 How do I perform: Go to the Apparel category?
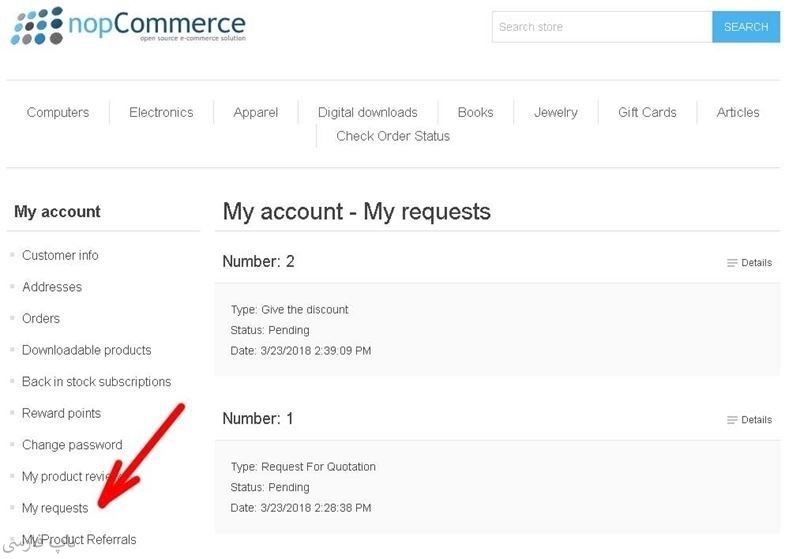tap(255, 112)
